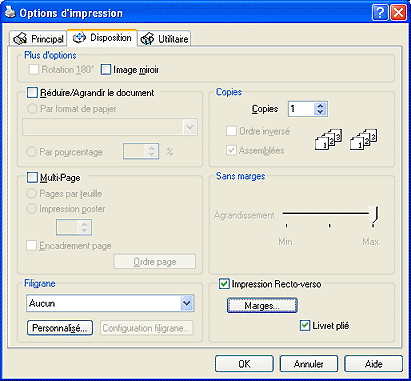This screenshot has height=381, width=411.
Task: Click the Copies number field
Action: point(301,109)
